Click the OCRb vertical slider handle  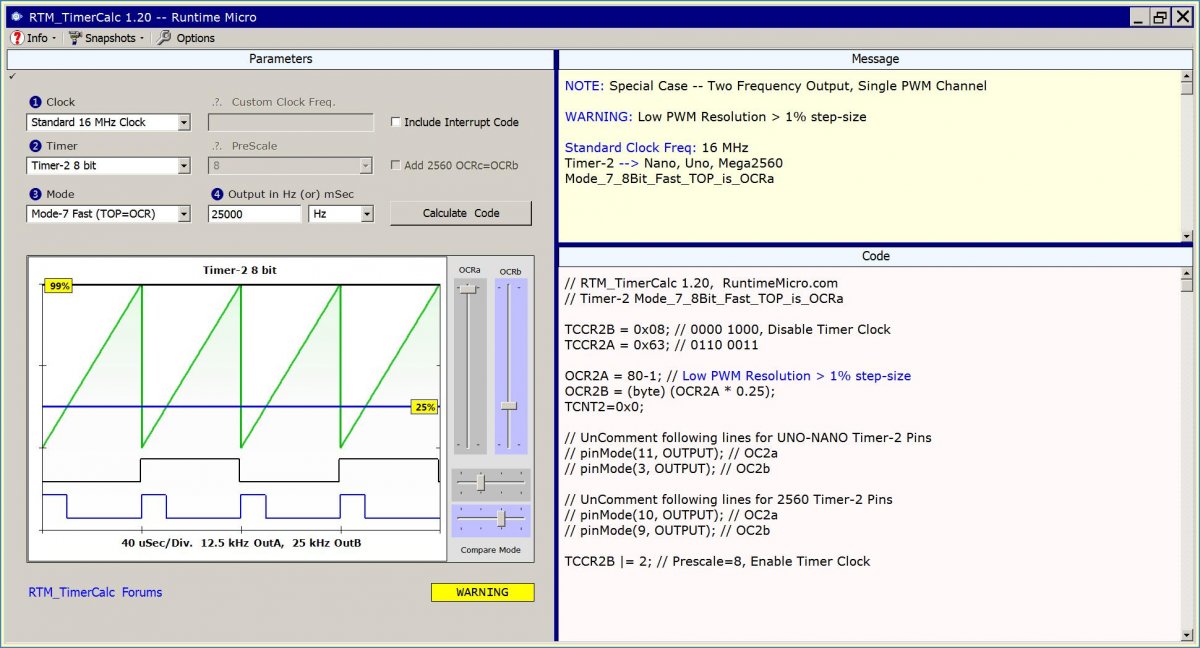click(x=509, y=405)
